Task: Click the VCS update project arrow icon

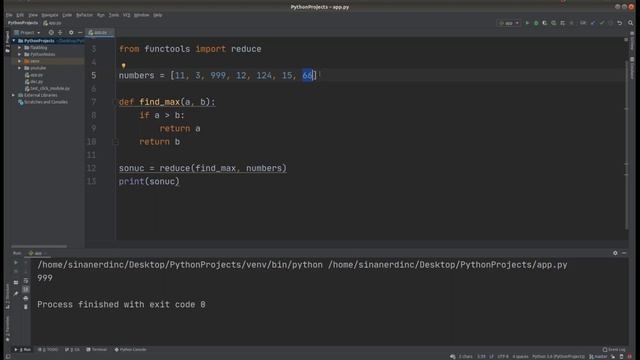Action: coord(593,23)
